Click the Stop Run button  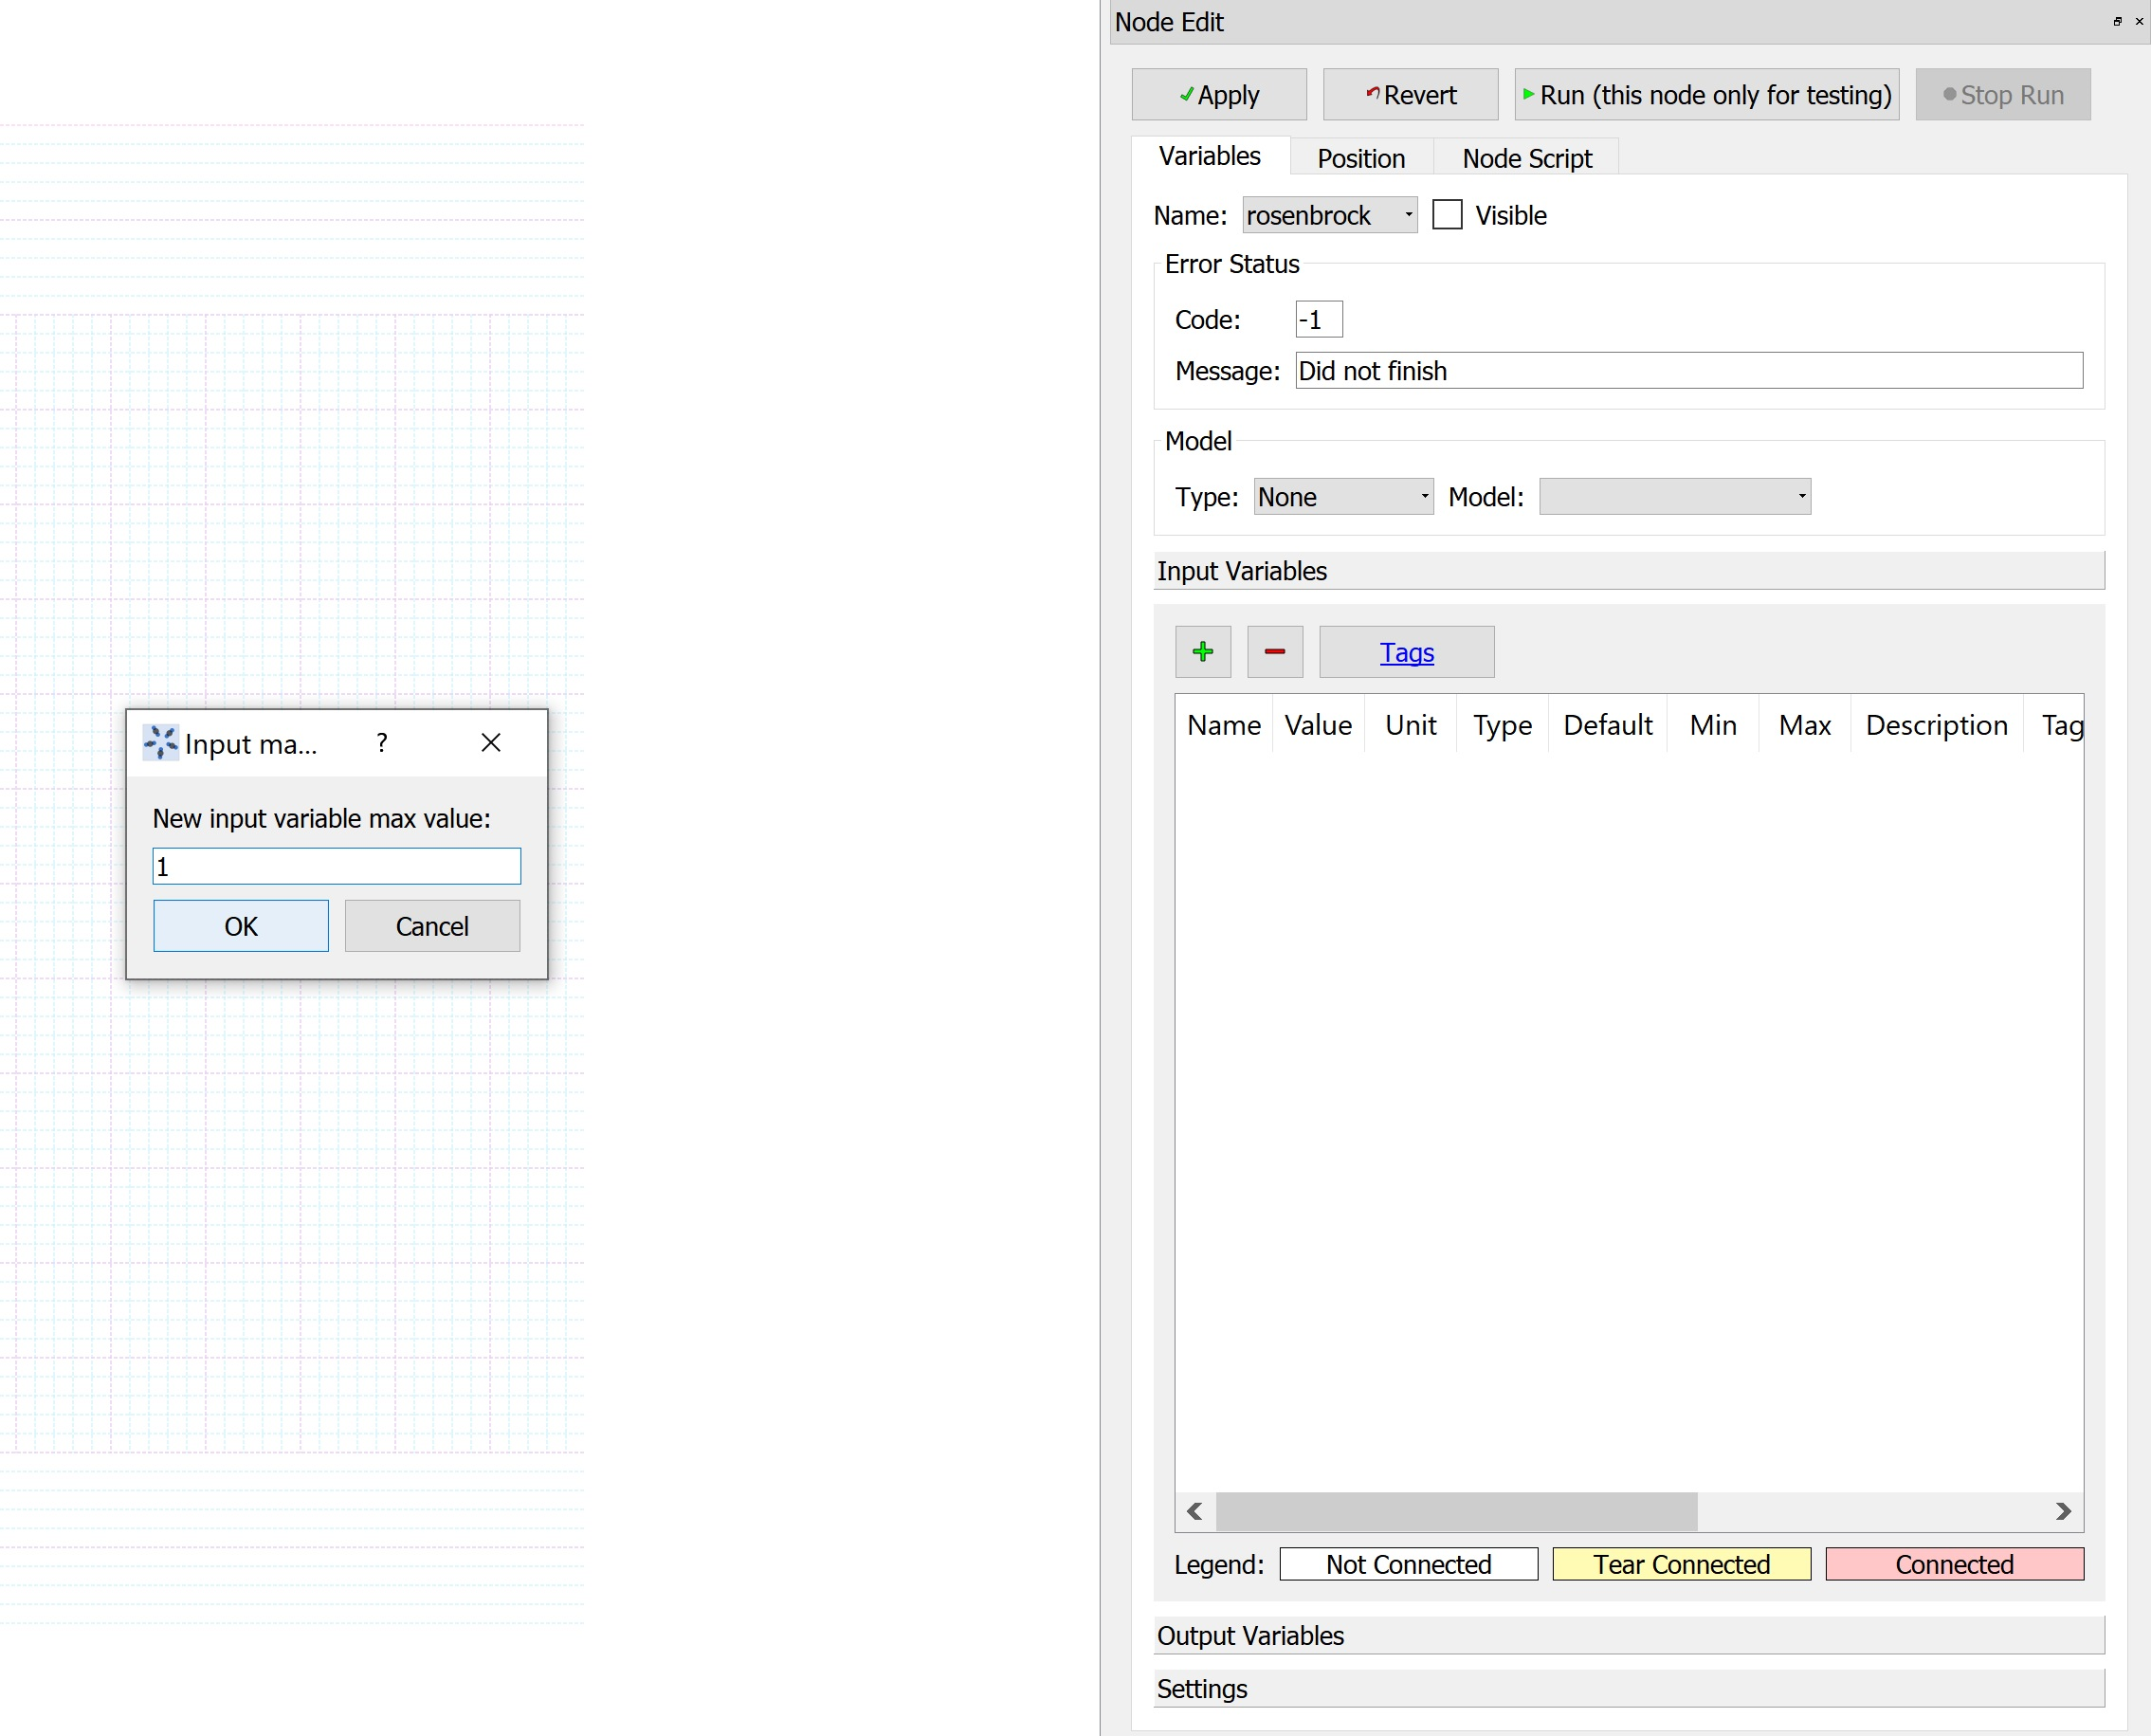point(2002,95)
